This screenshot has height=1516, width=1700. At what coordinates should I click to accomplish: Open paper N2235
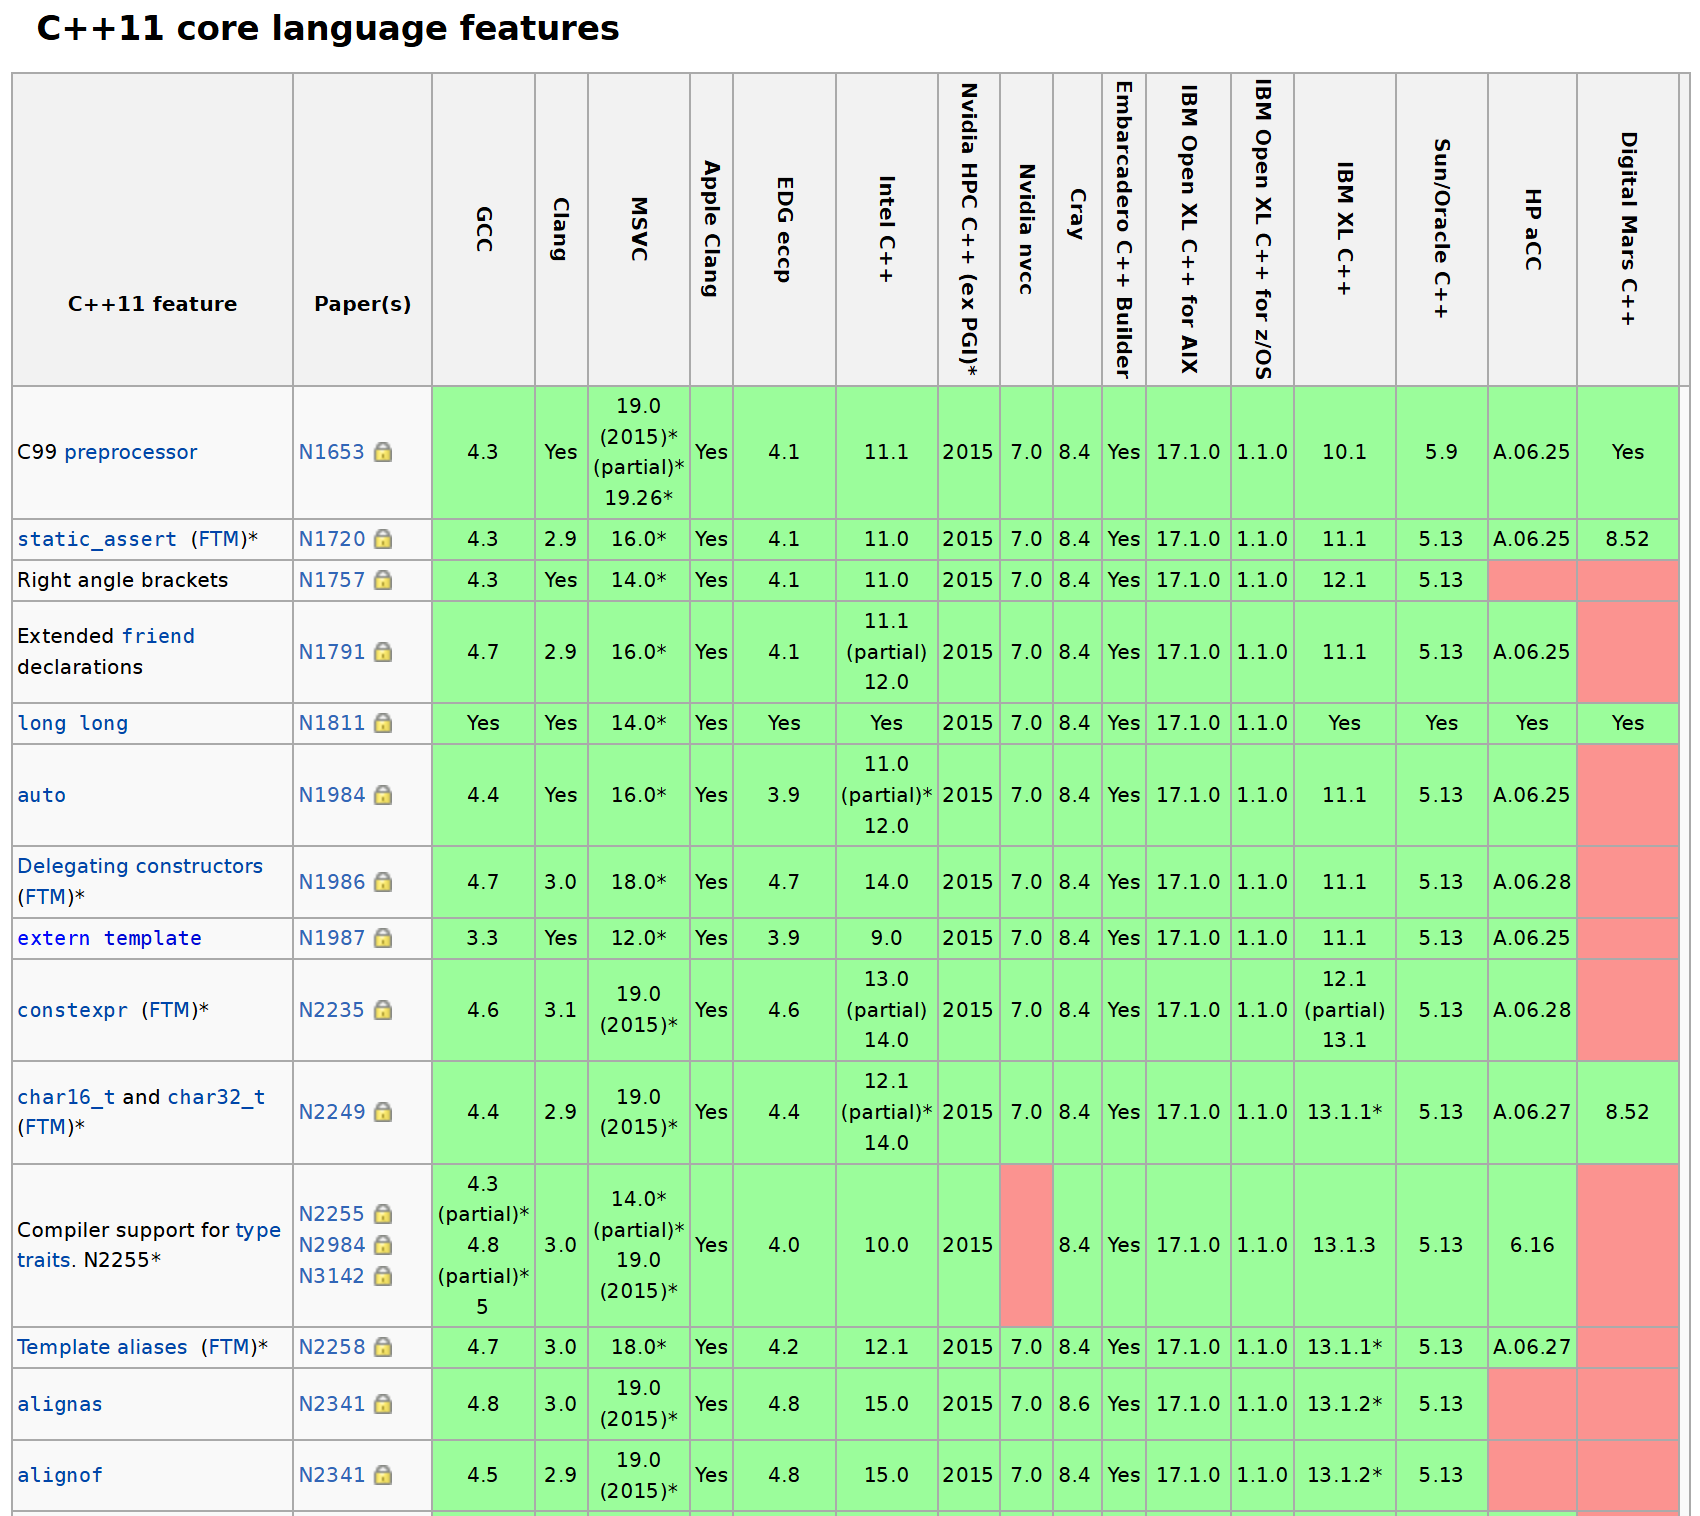pos(332,1010)
